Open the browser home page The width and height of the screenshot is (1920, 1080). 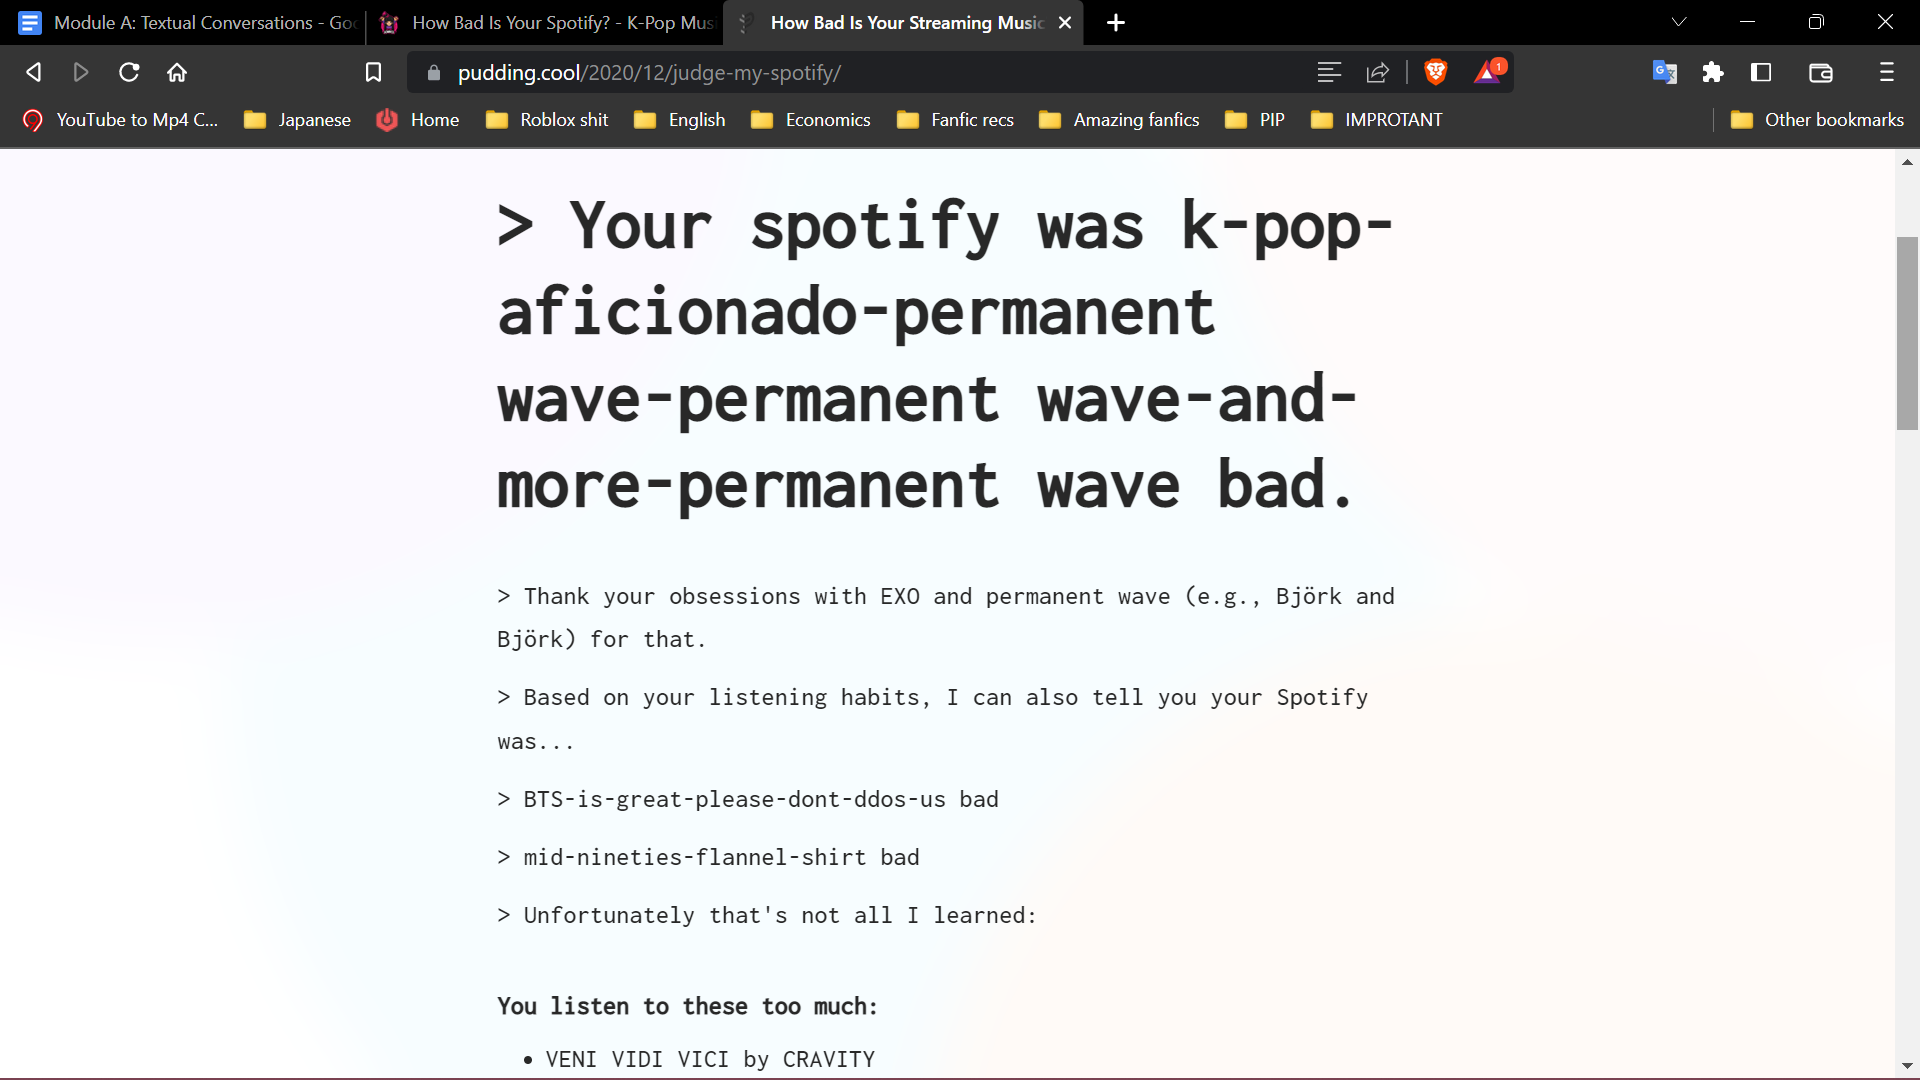[x=177, y=72]
